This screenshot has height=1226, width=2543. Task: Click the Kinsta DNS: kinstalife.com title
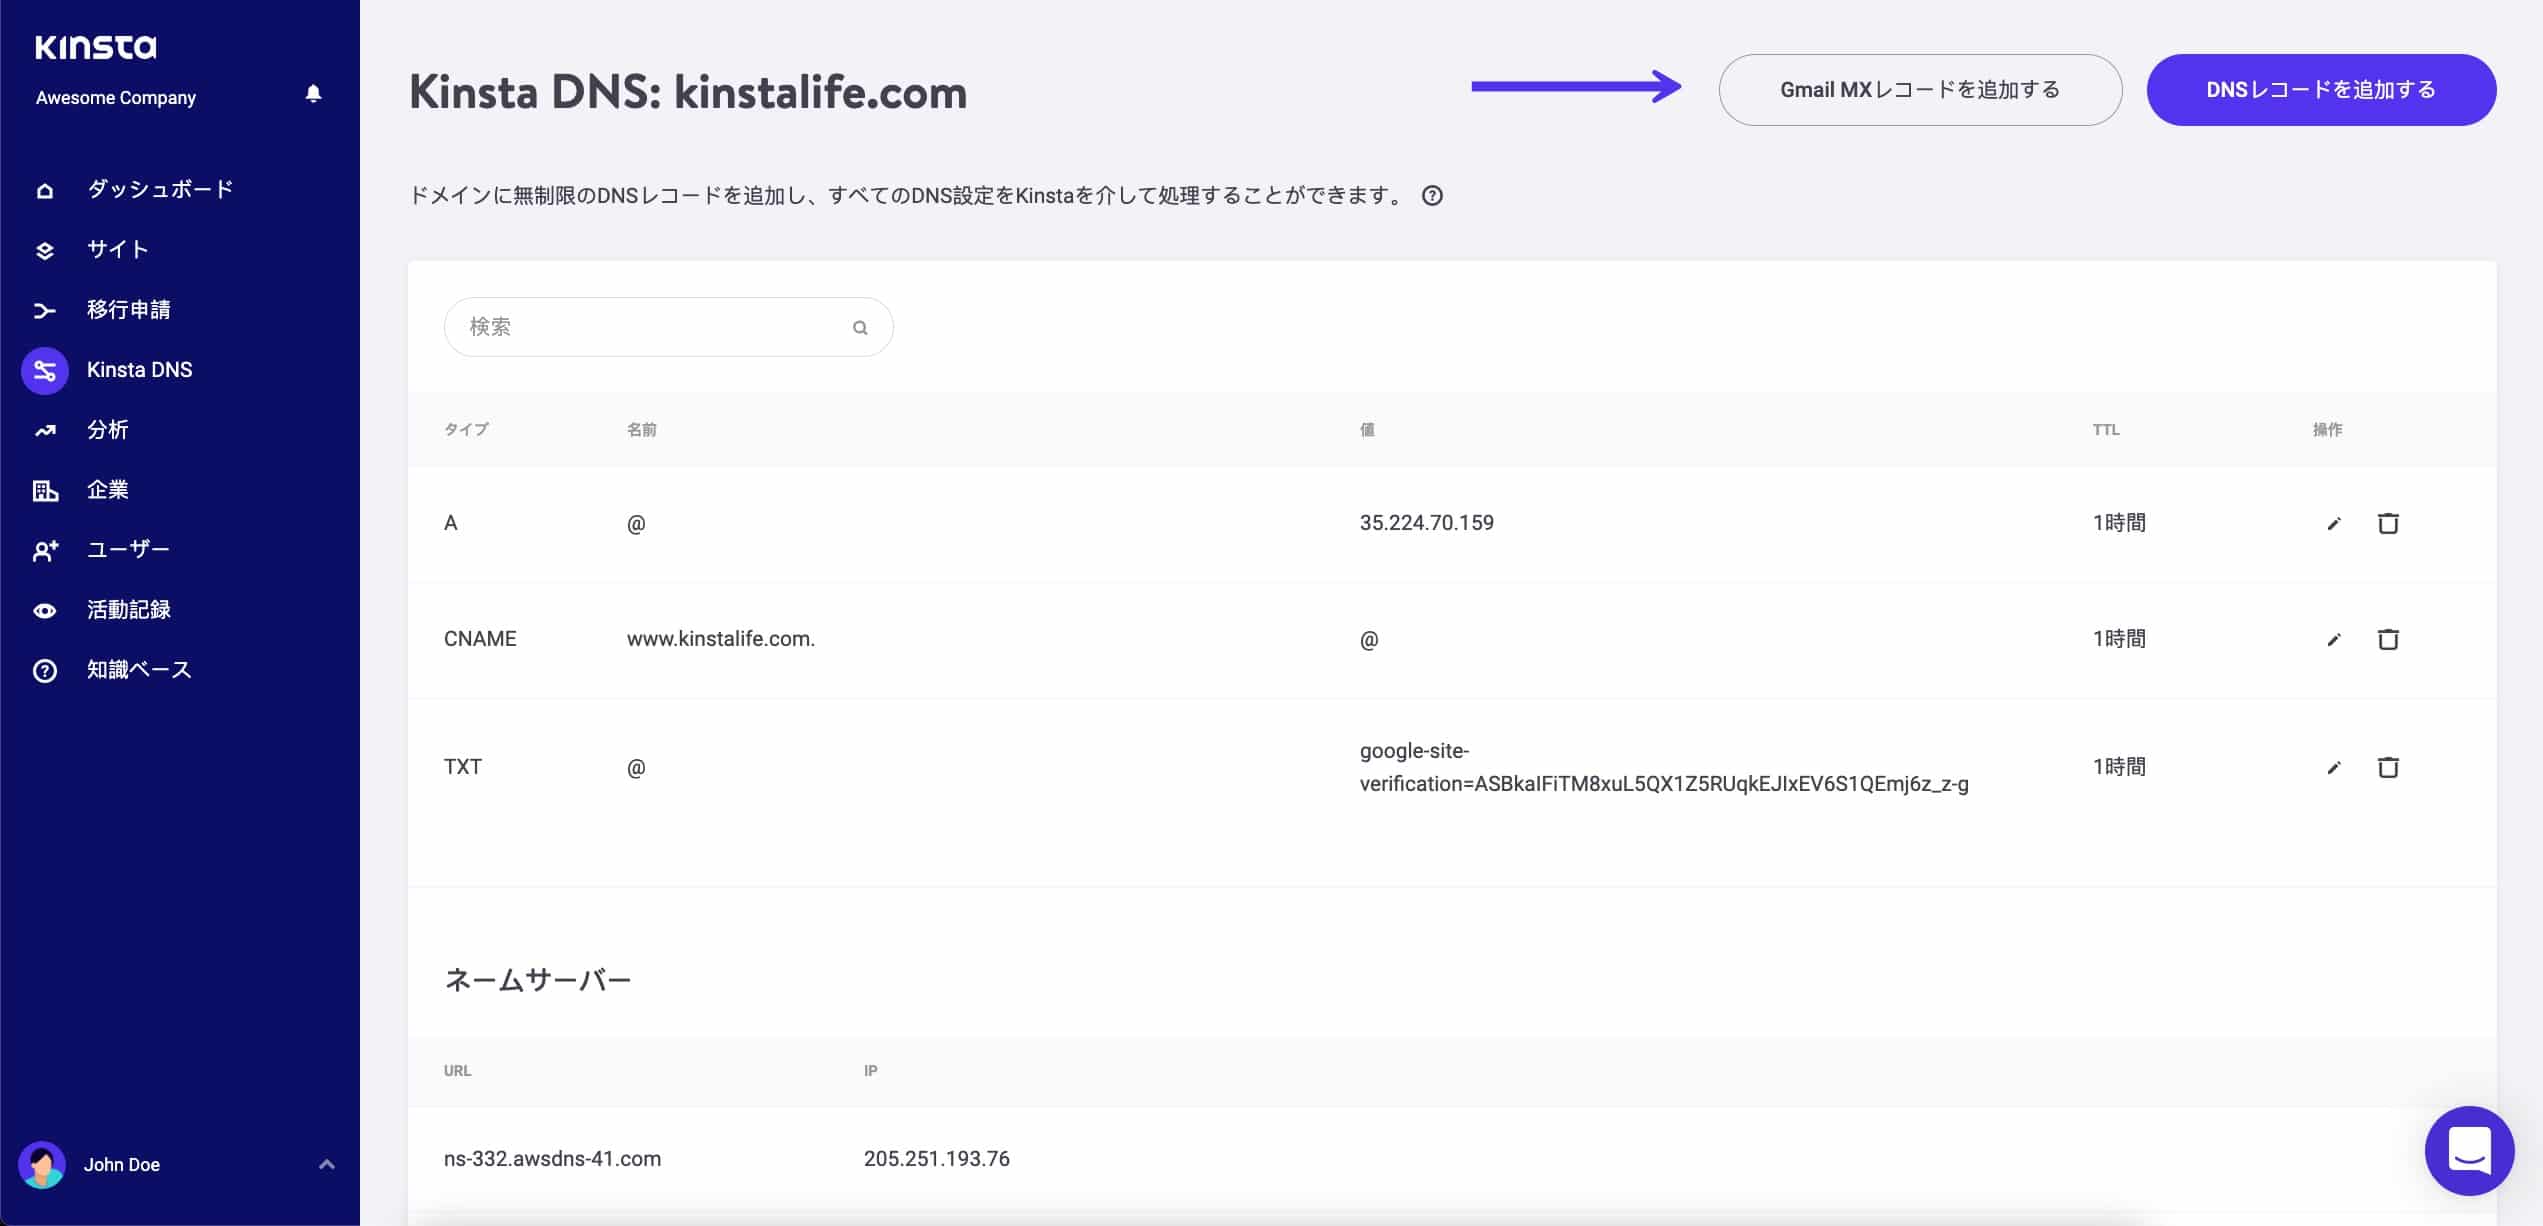pyautogui.click(x=688, y=93)
